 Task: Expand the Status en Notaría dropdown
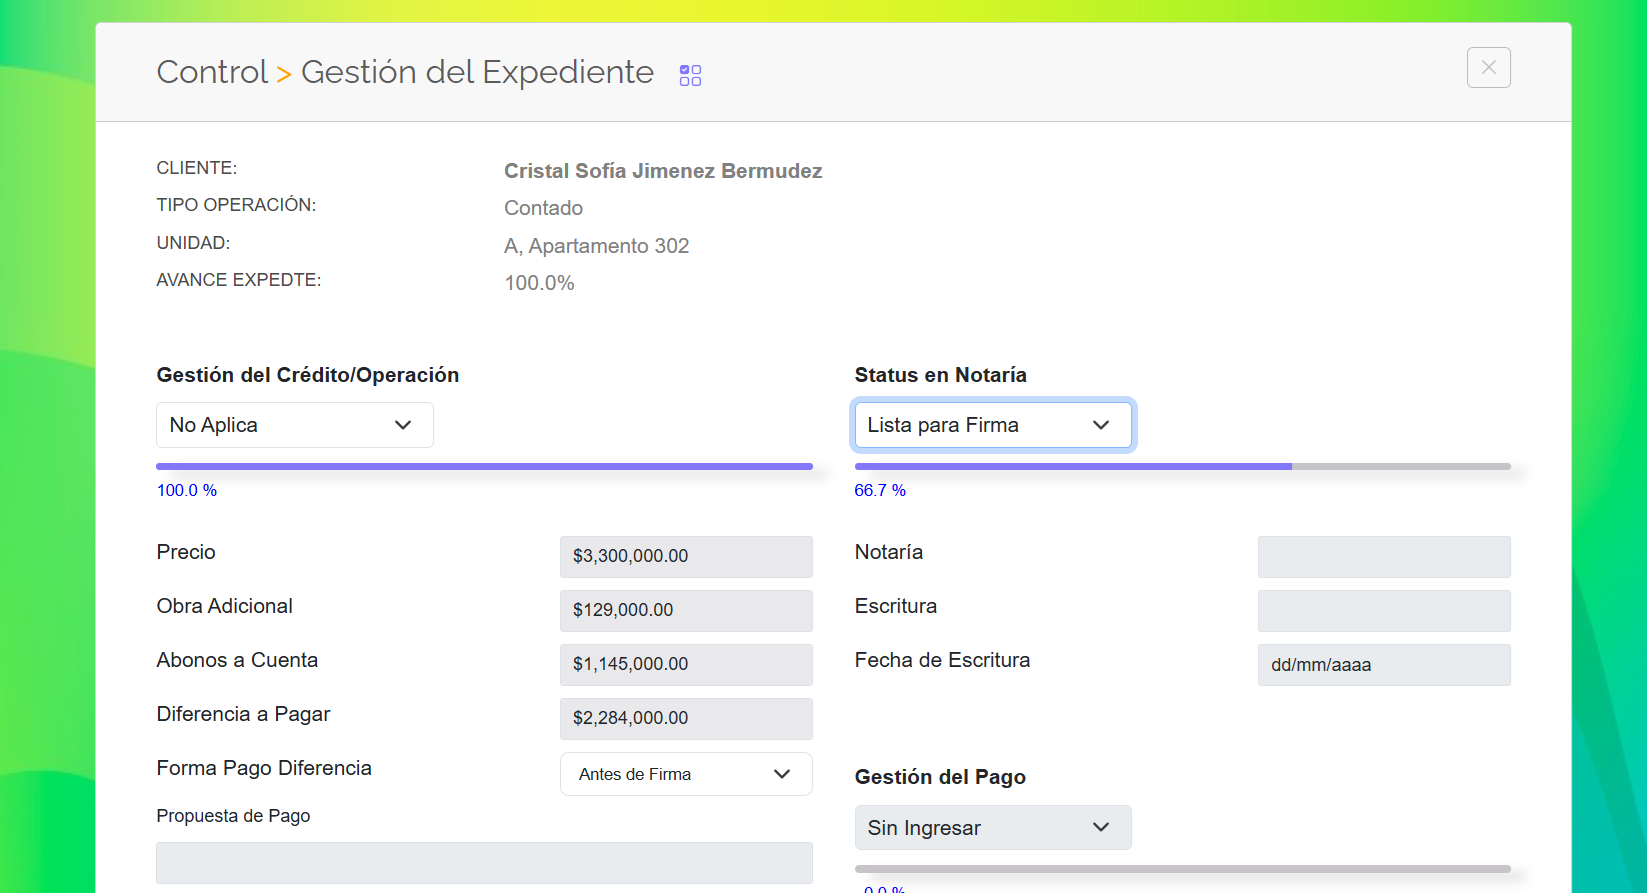tap(992, 425)
